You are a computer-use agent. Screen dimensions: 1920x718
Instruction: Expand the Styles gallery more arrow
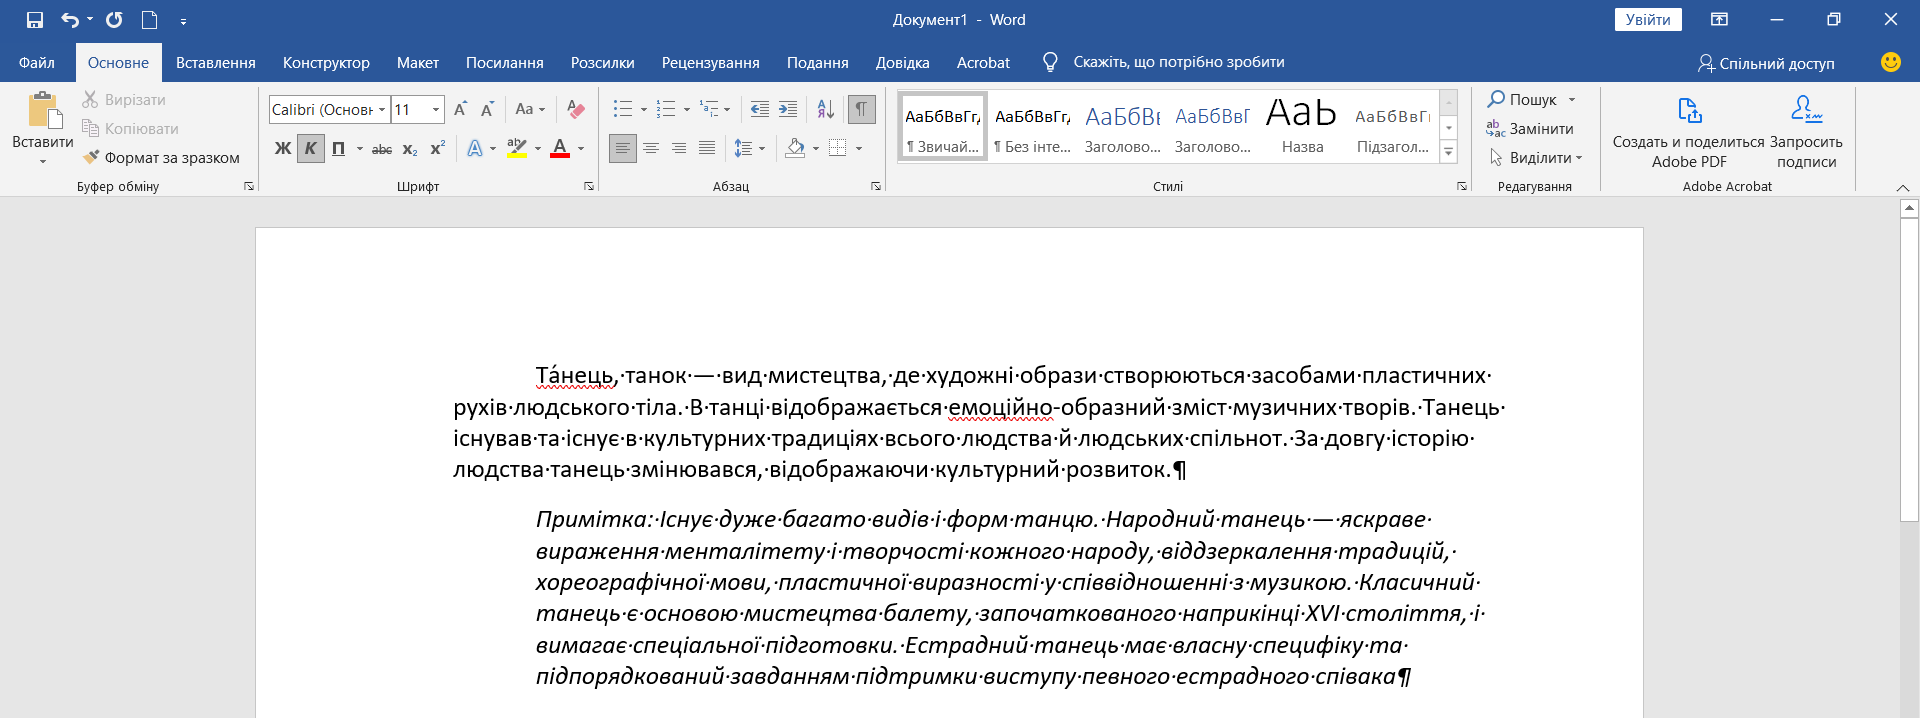(x=1448, y=152)
